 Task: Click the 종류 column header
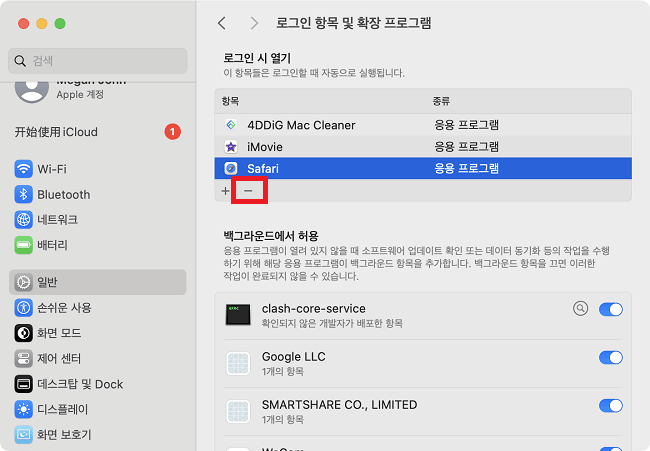point(441,101)
